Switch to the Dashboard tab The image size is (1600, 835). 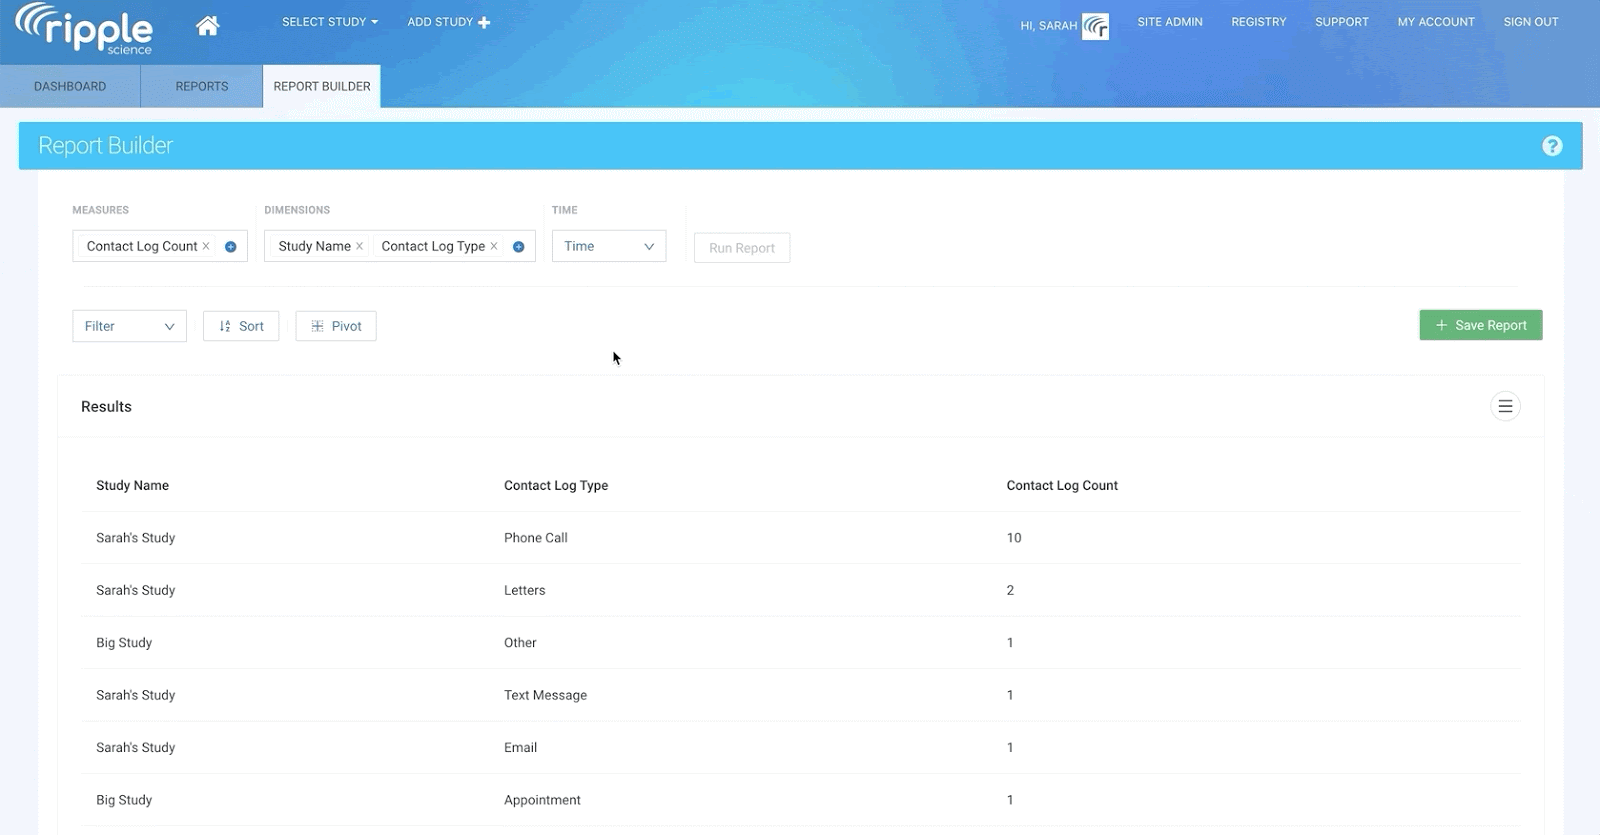[x=70, y=86]
